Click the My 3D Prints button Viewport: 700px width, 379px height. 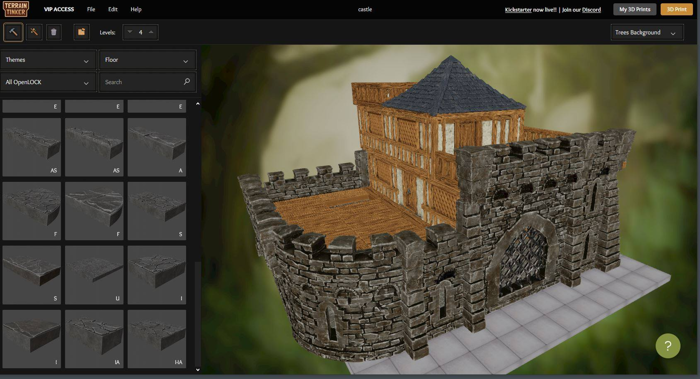tap(634, 9)
